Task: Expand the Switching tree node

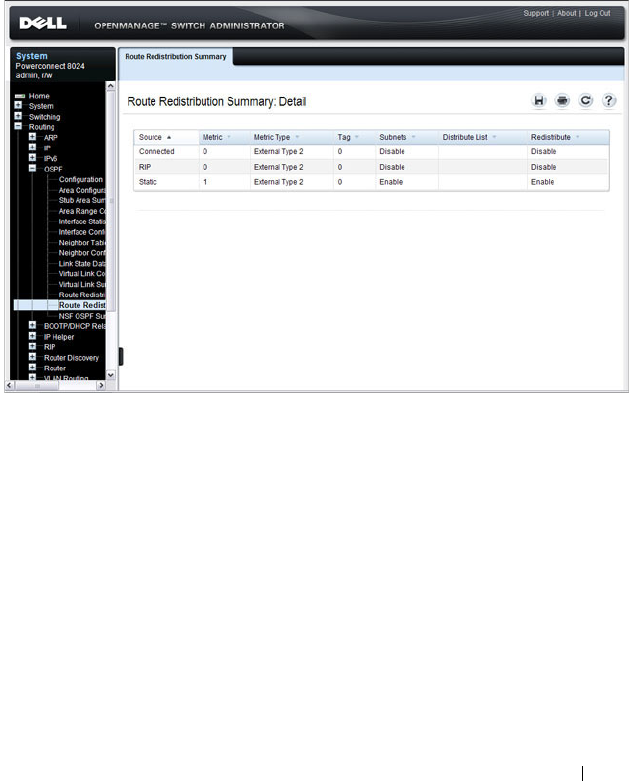Action: click(x=18, y=116)
